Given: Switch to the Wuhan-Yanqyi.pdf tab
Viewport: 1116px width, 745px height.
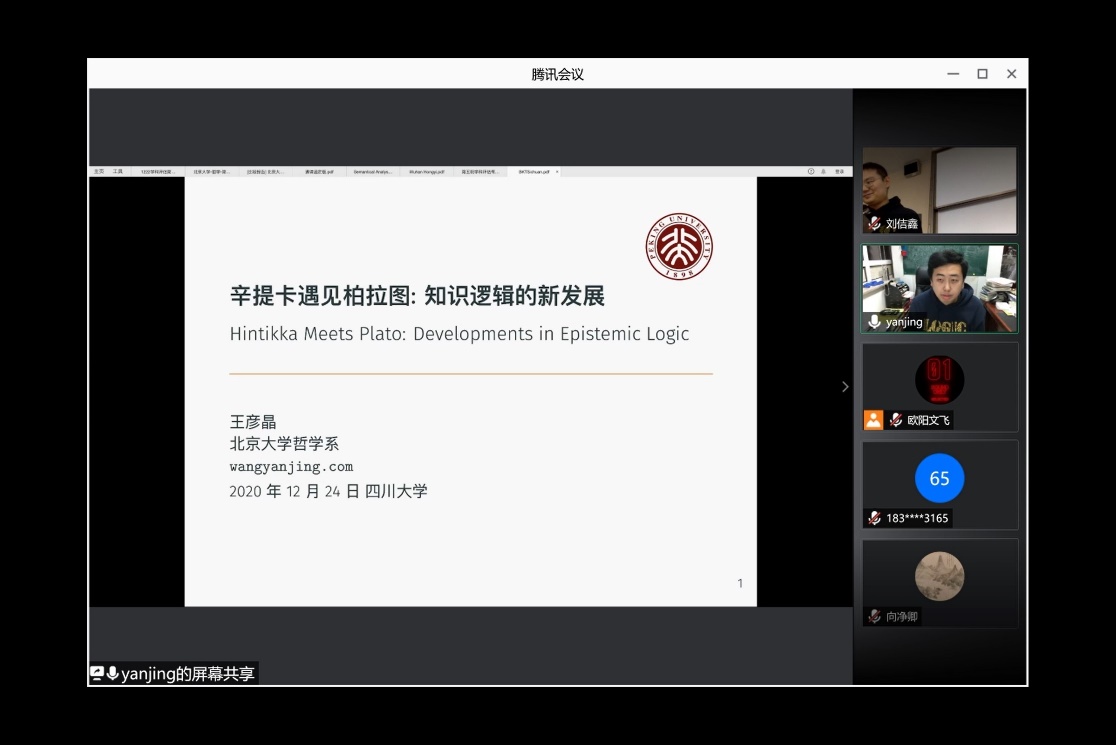Looking at the screenshot, I should click(x=427, y=172).
